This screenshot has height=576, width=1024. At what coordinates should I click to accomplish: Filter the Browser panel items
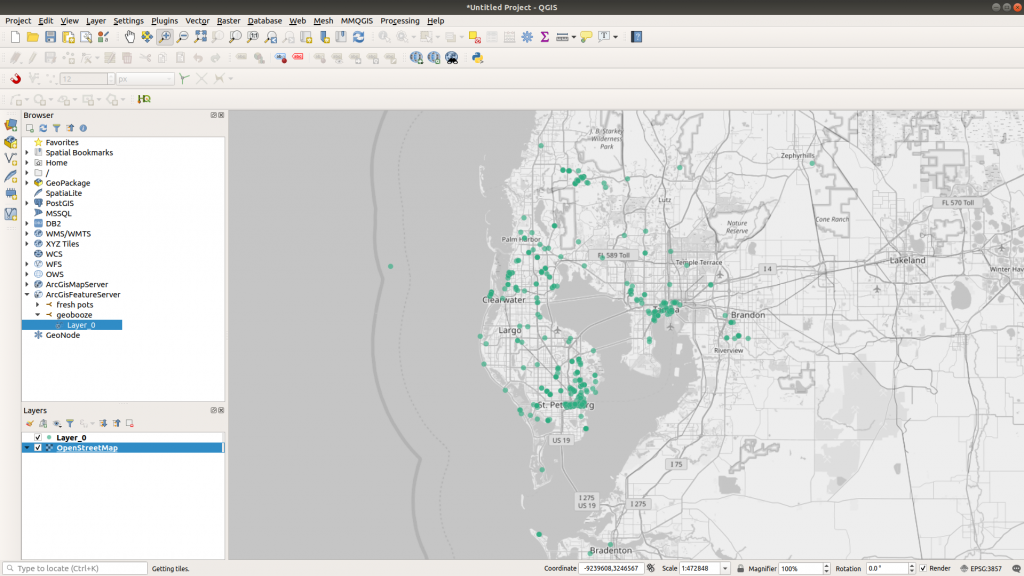57,129
